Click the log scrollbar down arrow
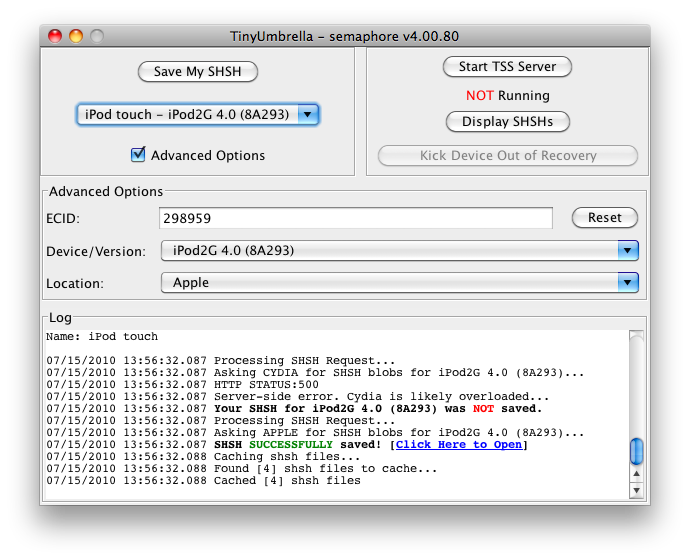Viewport: 690px width, 560px height. click(635, 490)
